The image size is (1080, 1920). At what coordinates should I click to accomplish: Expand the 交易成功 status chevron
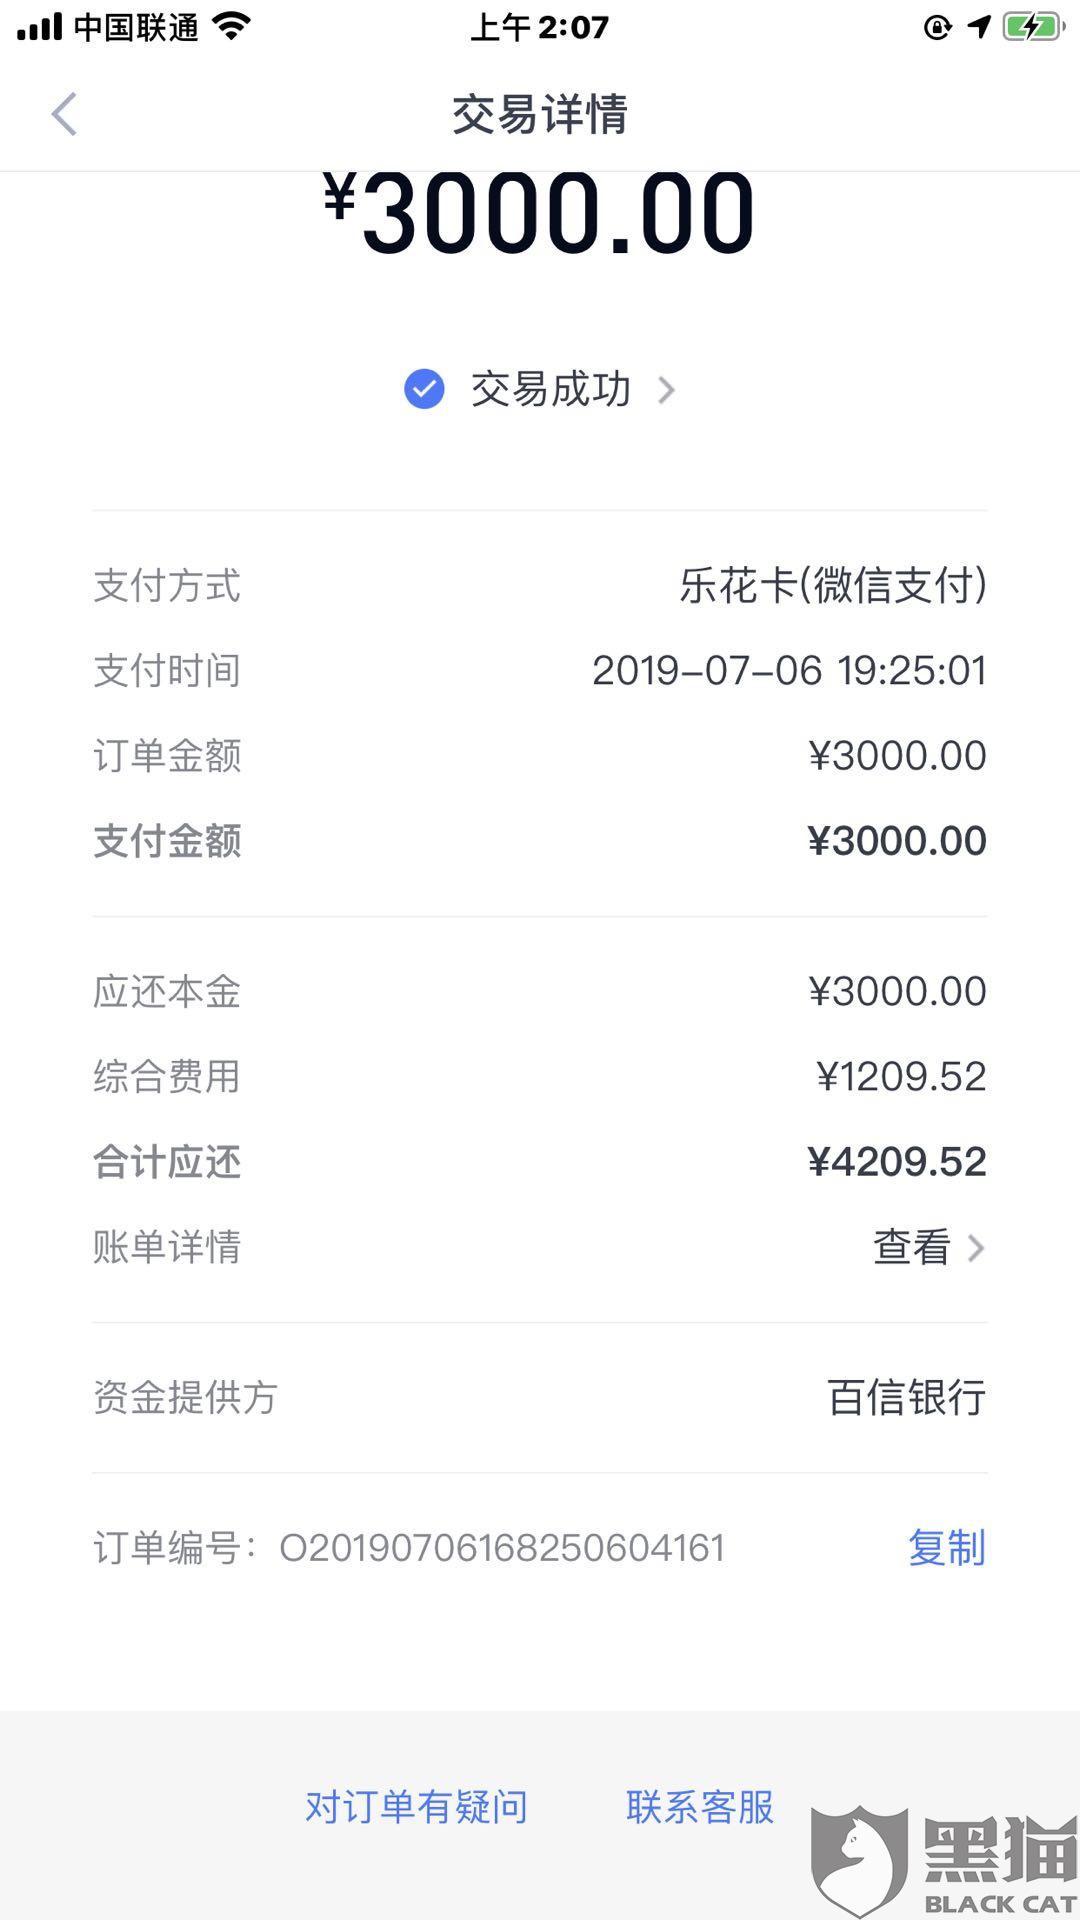point(666,389)
